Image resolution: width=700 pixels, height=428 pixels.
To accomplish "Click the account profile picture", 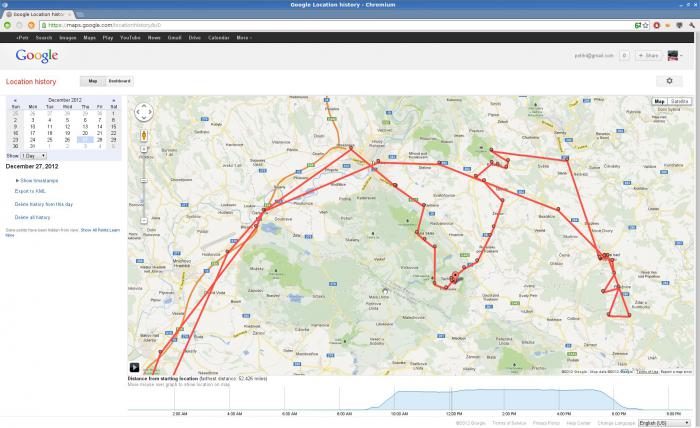I will click(673, 56).
